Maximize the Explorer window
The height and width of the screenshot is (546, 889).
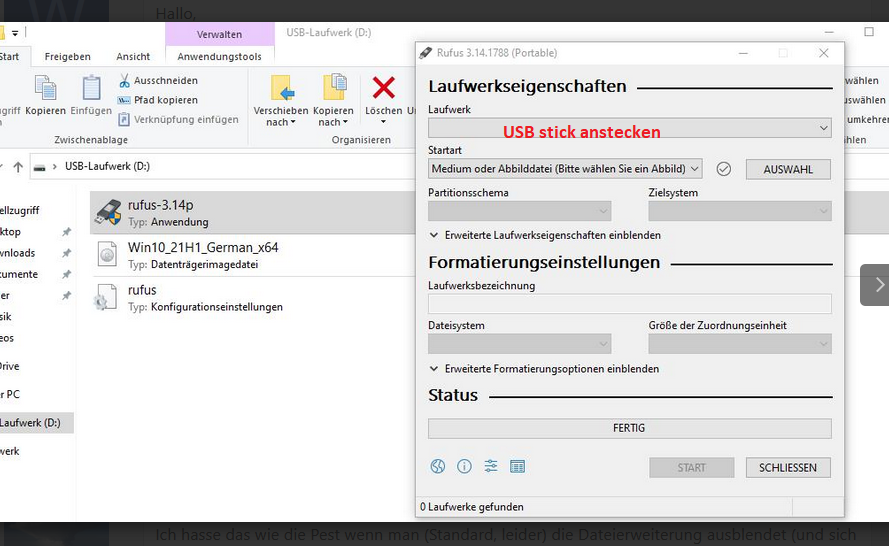tap(869, 32)
